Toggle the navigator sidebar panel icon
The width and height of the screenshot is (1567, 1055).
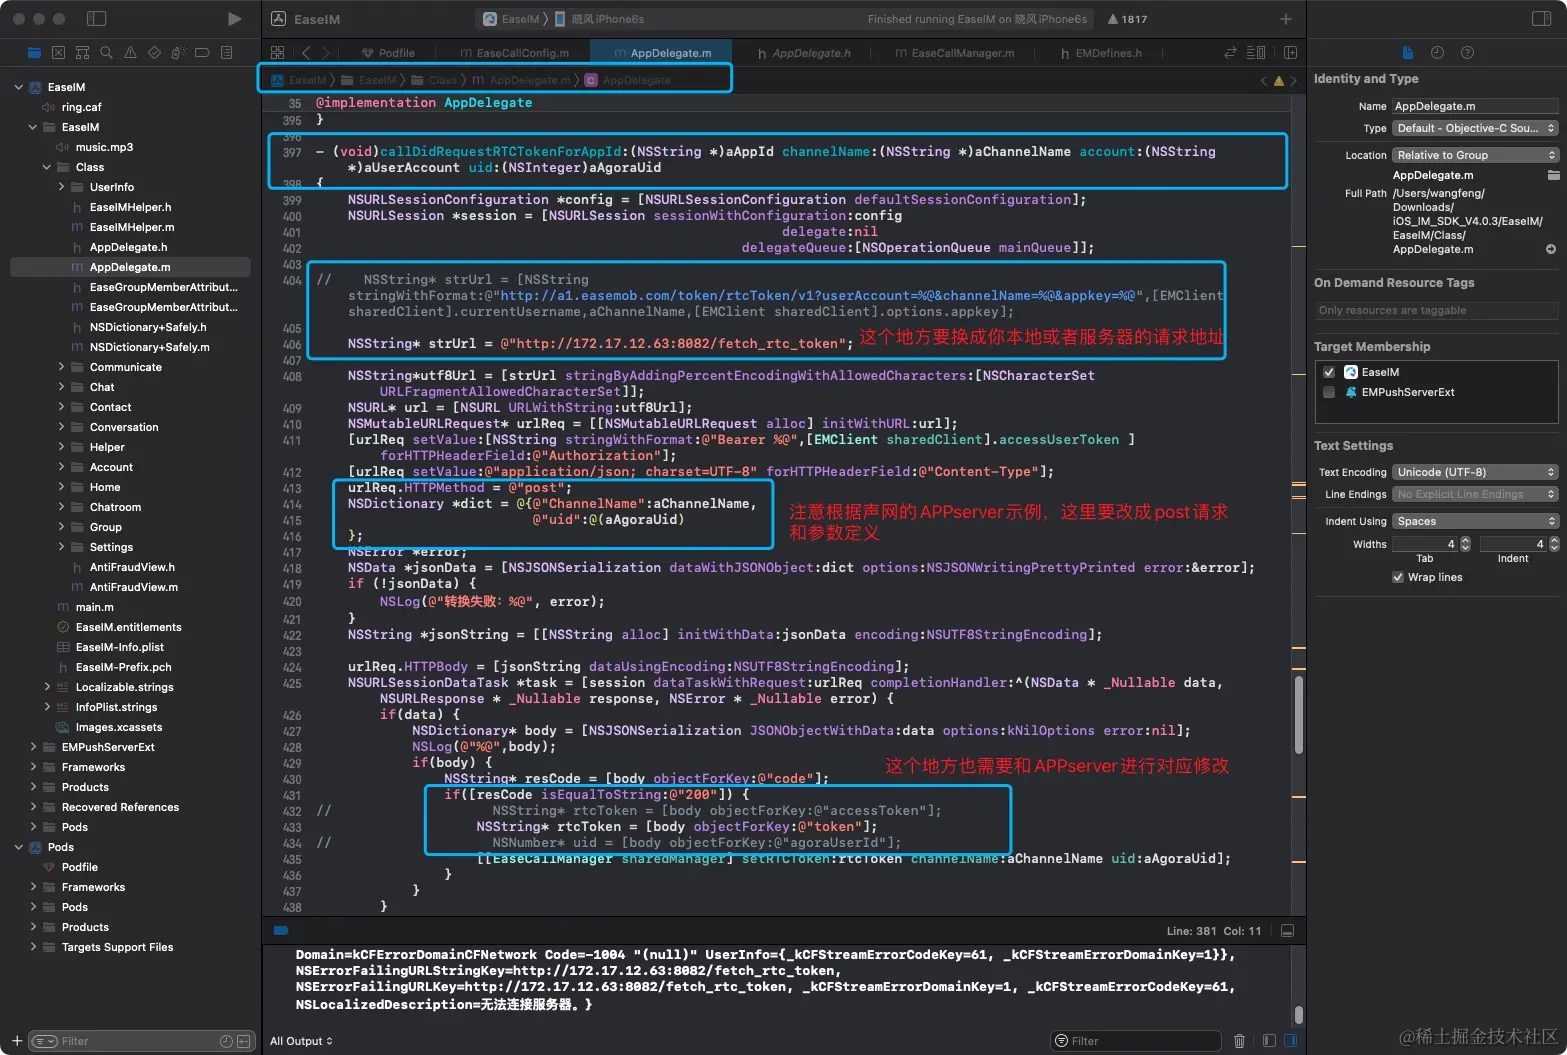(97, 19)
